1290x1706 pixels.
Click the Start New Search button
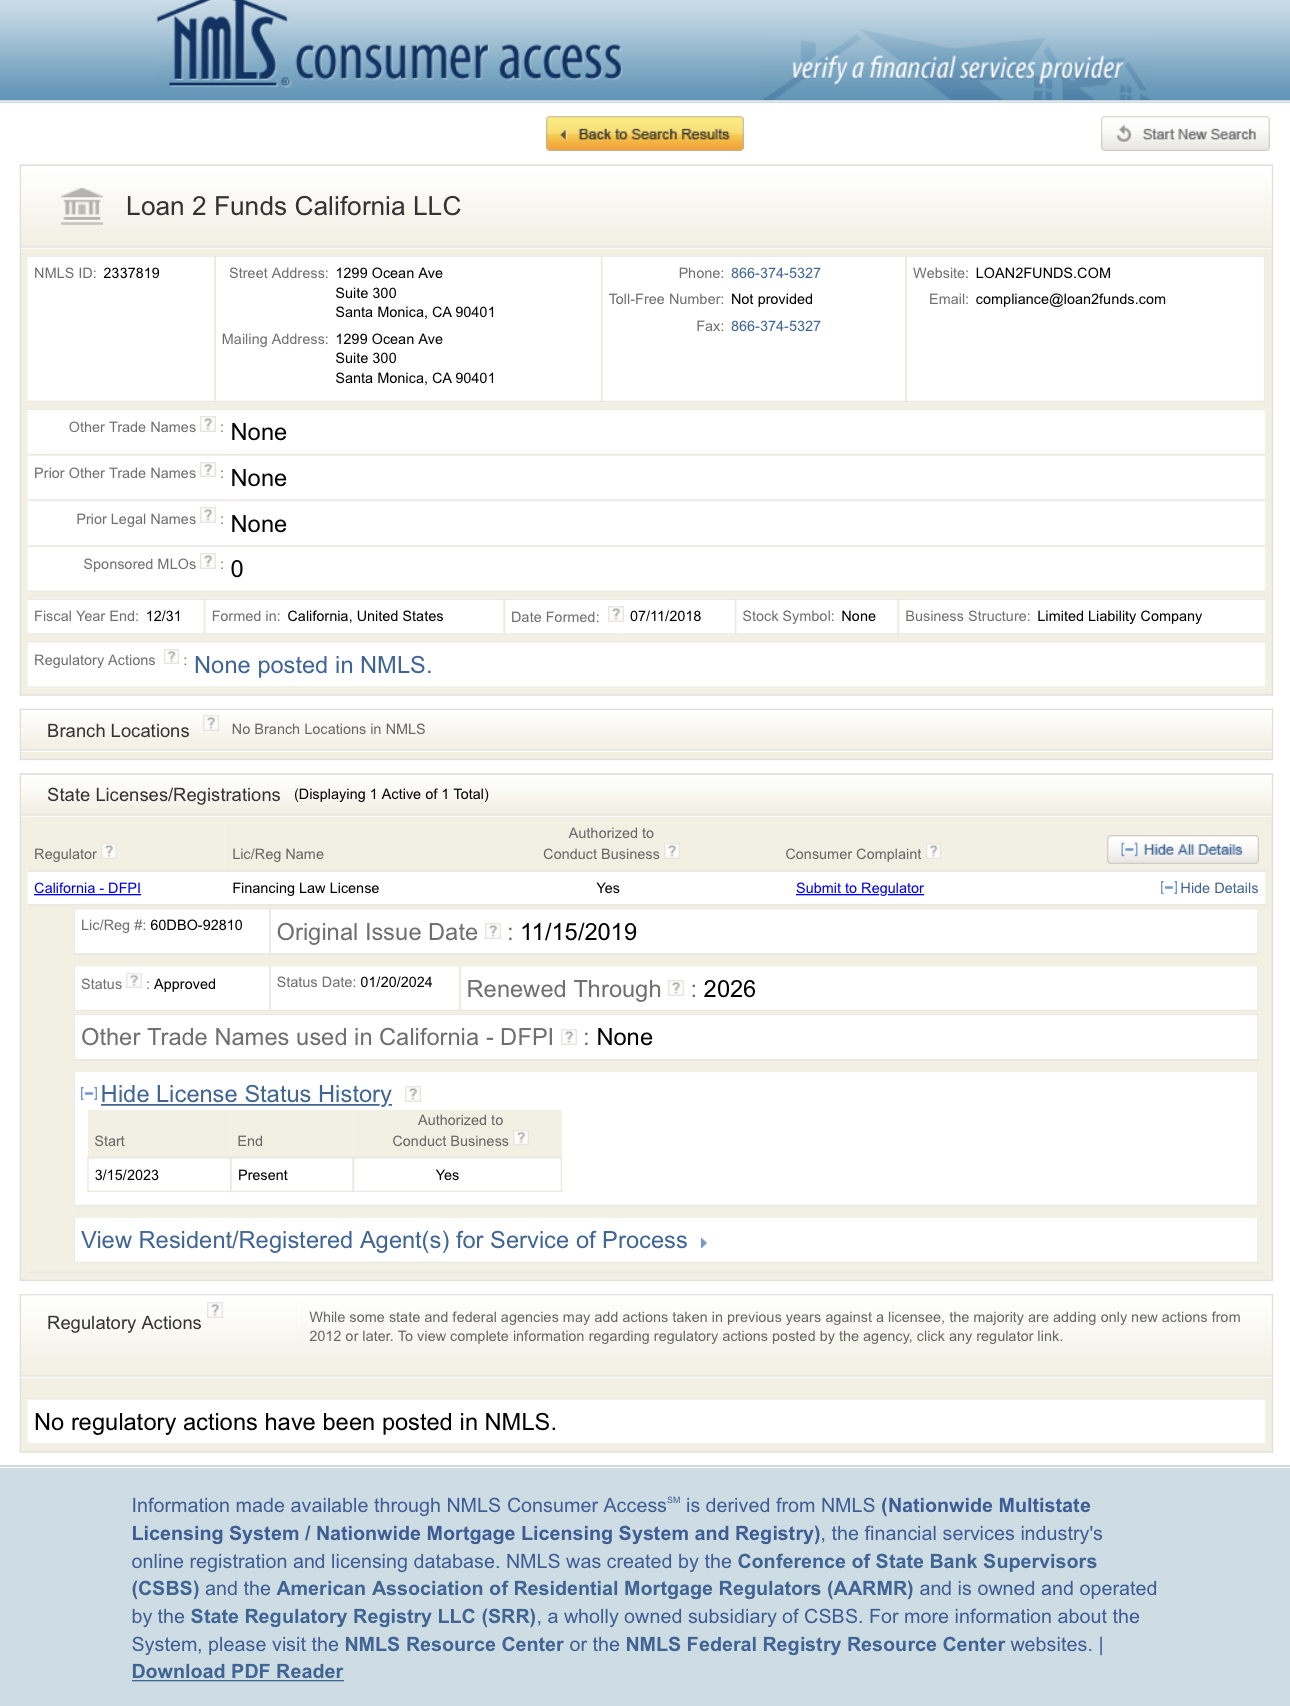coord(1186,134)
